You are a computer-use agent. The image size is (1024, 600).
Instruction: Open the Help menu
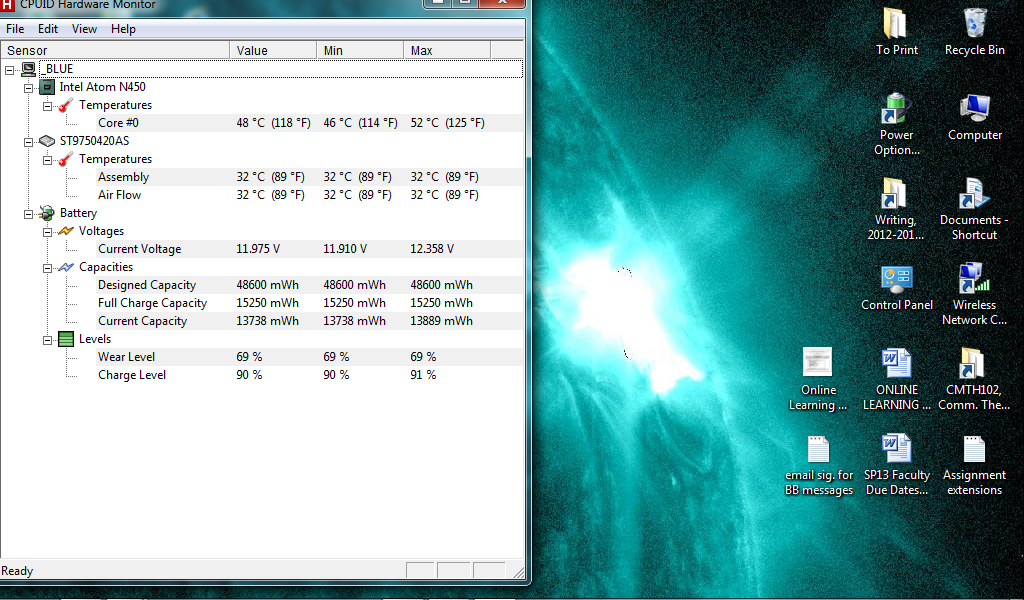click(123, 29)
